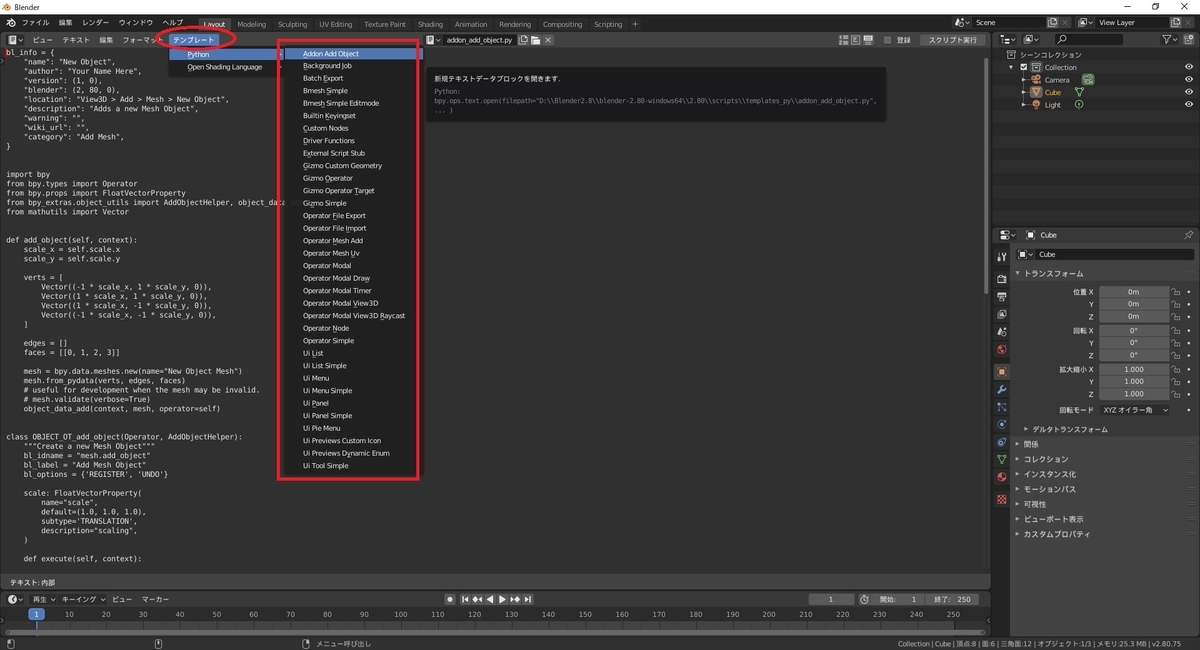Toggle lock for 拡大縮小 X field
The height and width of the screenshot is (650, 1200).
click(x=1177, y=369)
